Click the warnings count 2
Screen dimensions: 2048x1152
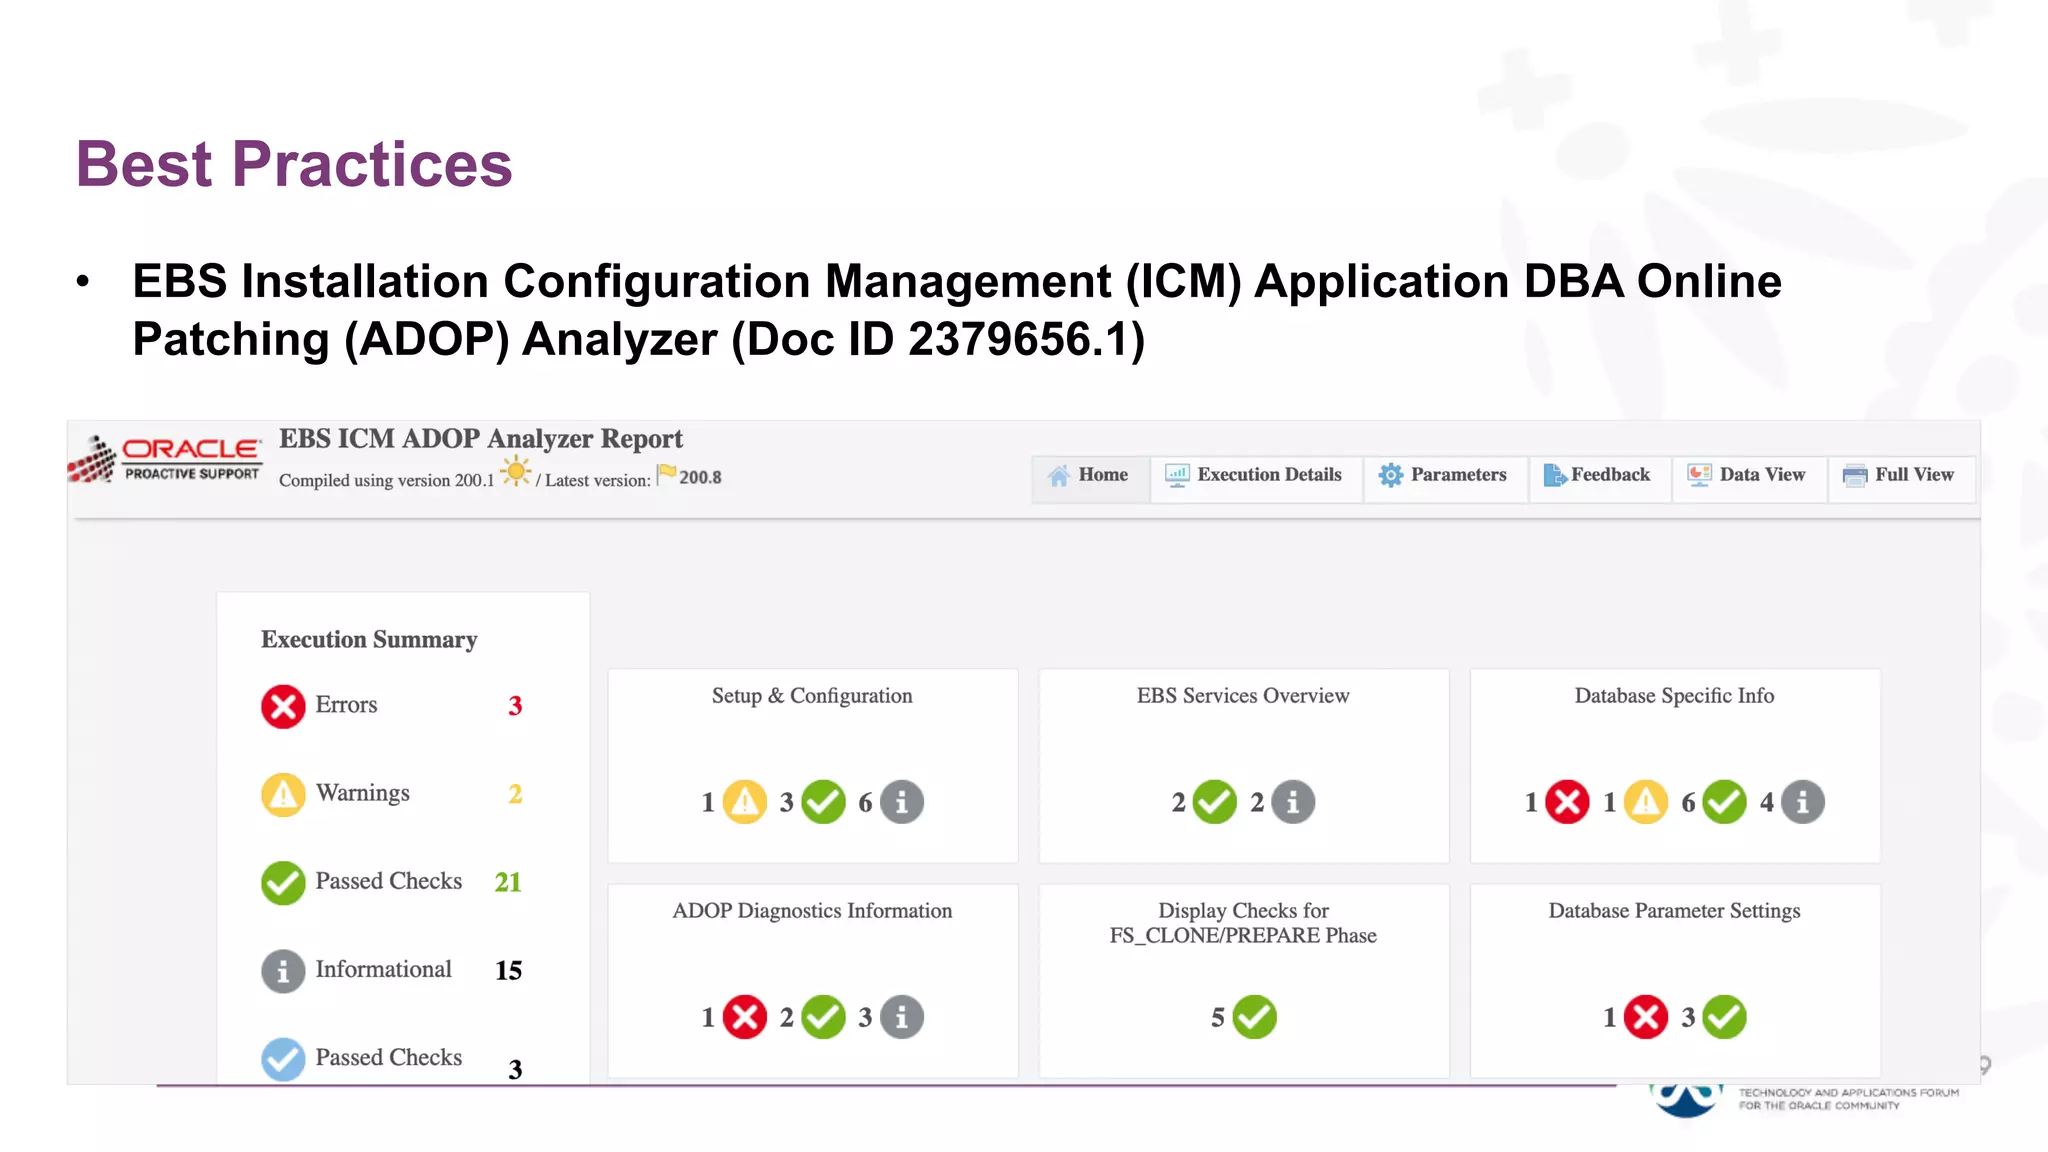coord(515,794)
